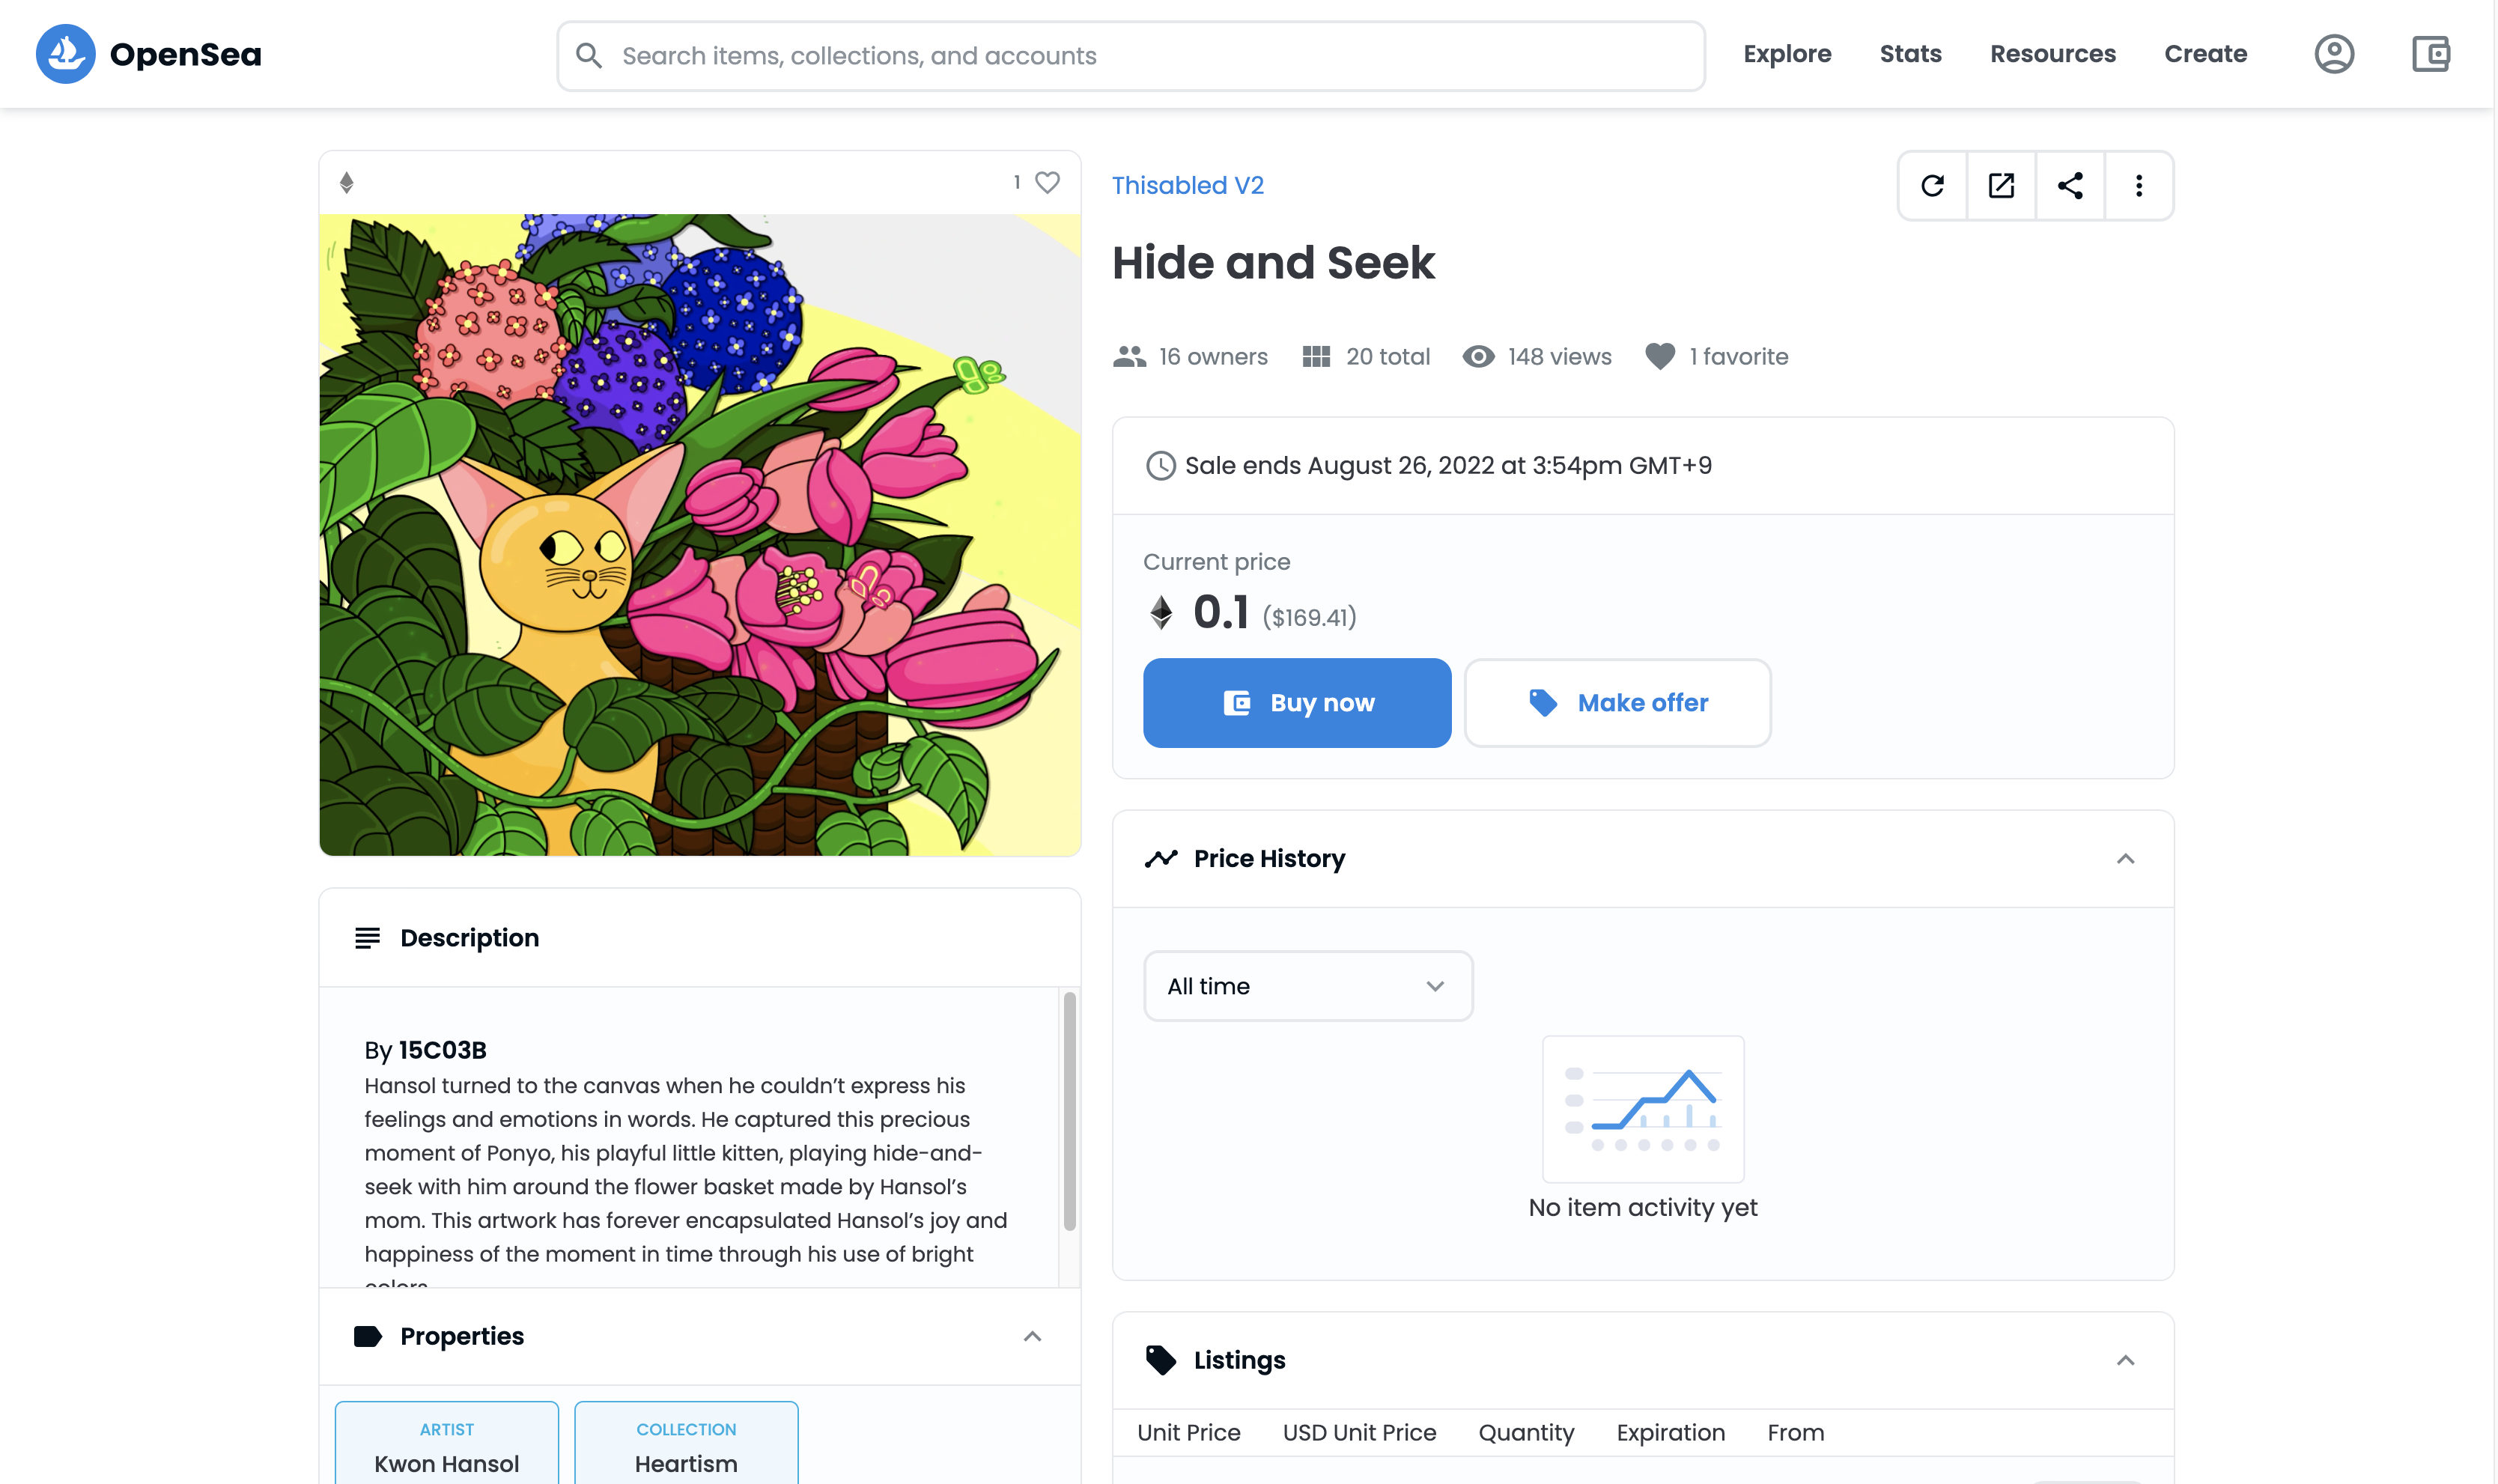
Task: Click the Ethereum icon above the artwork
Action: point(347,183)
